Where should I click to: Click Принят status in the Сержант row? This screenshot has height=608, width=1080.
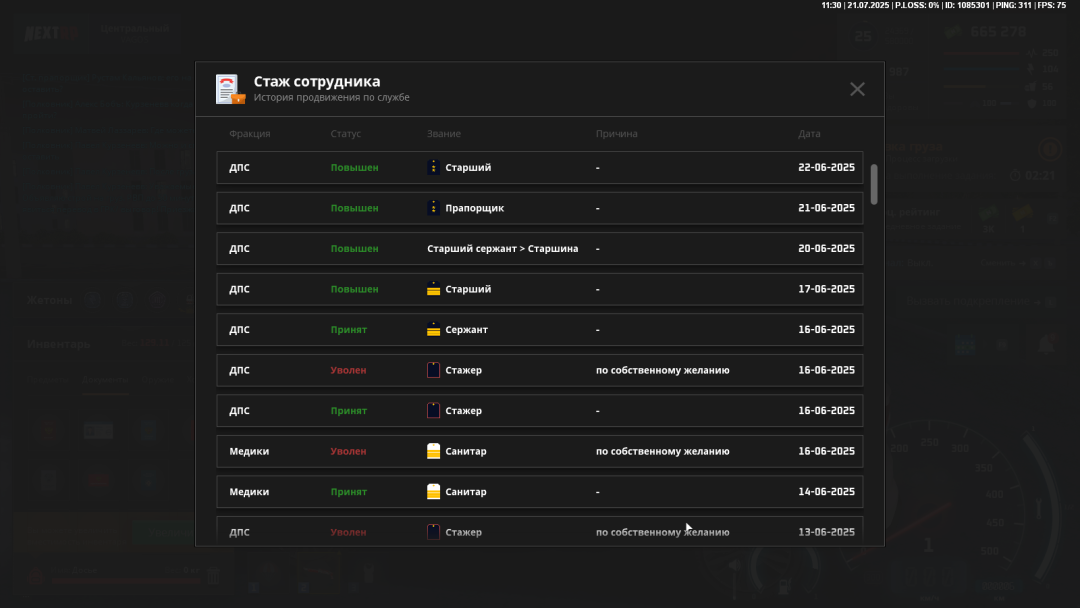tap(349, 330)
